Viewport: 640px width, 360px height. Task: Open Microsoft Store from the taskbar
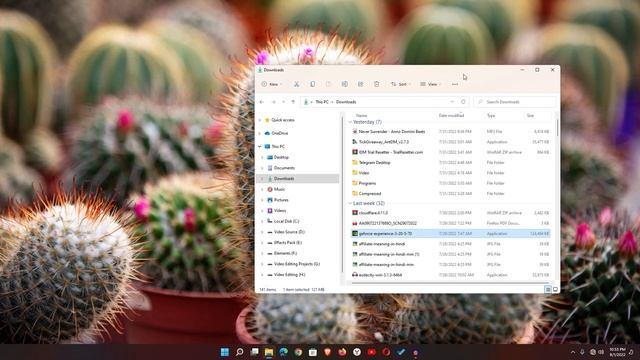click(313, 352)
